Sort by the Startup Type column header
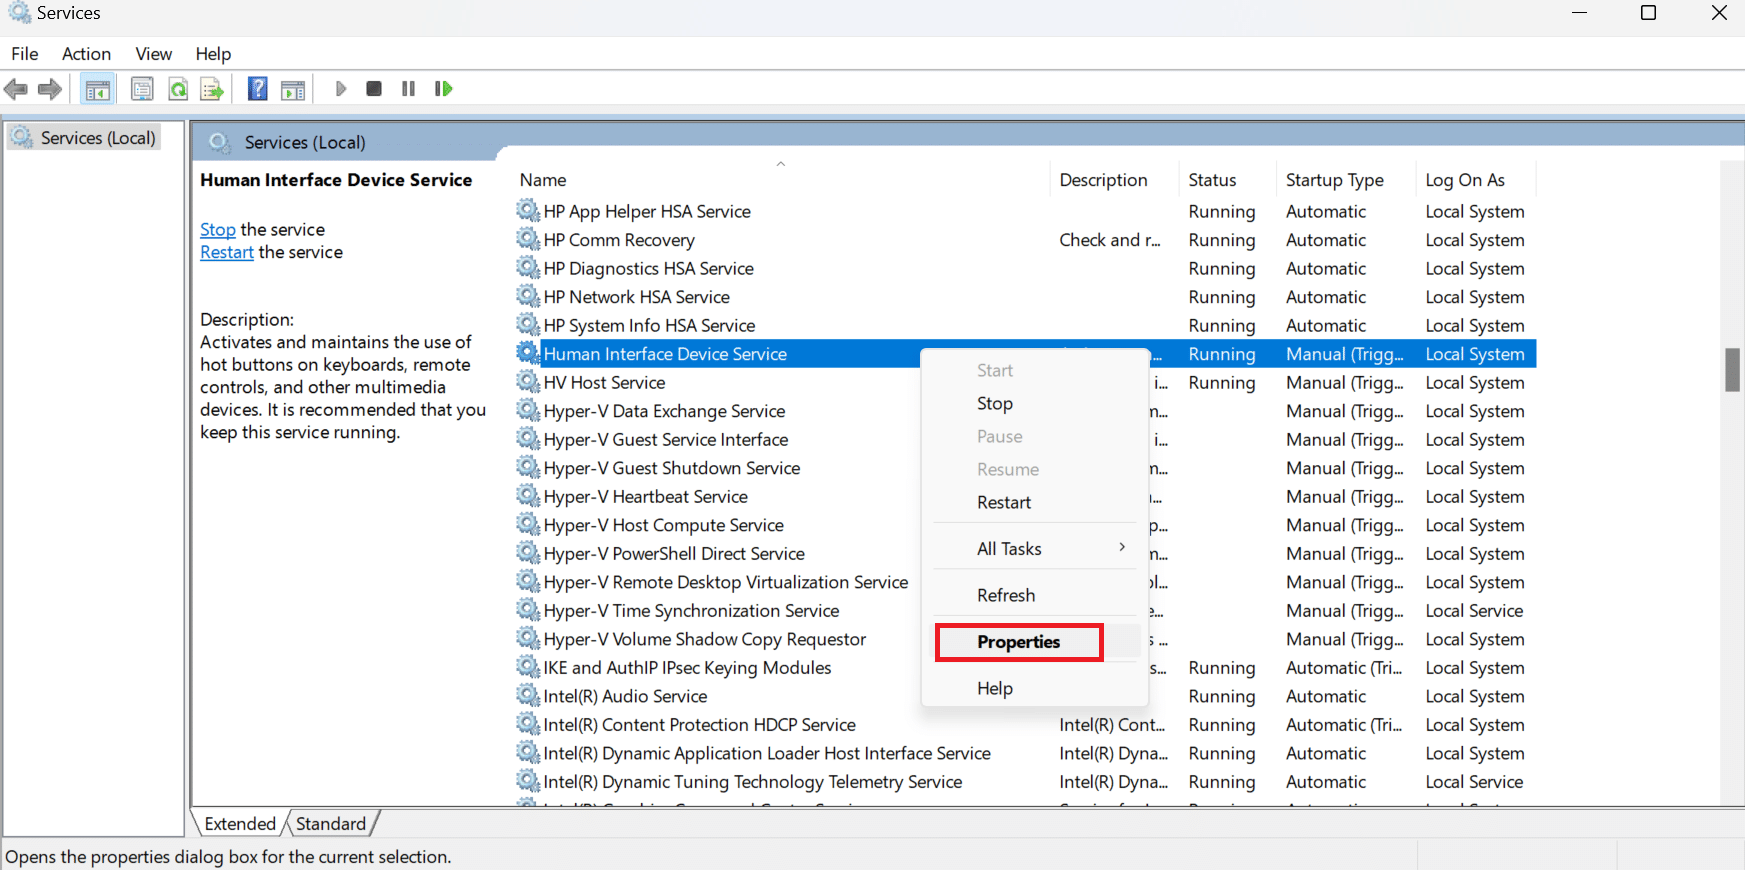 (1335, 180)
